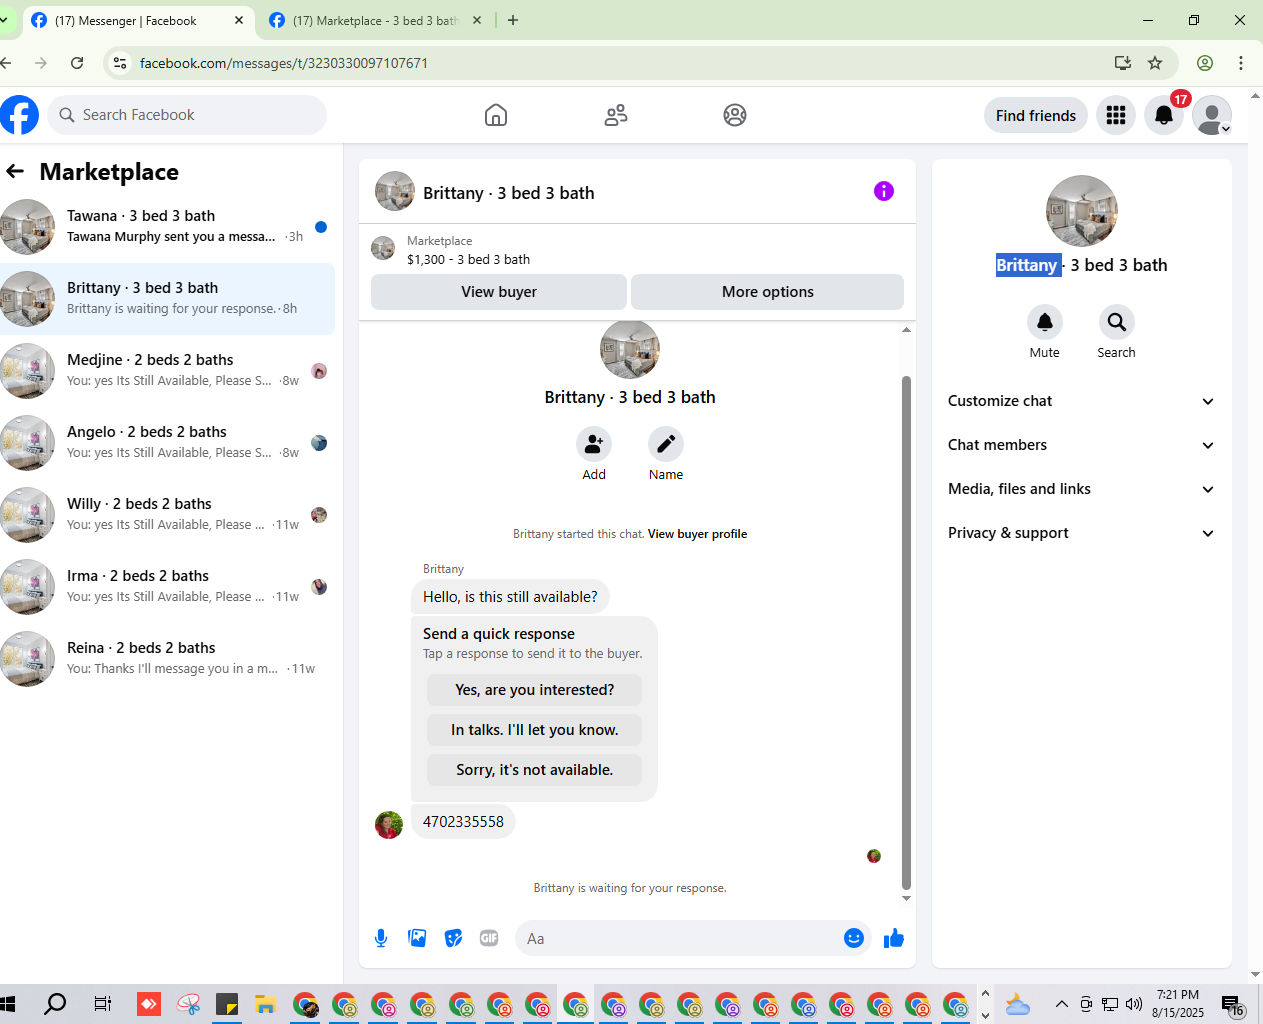Open Tawana 3 bed 3 bath conversation
Viewport: 1263px width, 1024px height.
pos(167,227)
